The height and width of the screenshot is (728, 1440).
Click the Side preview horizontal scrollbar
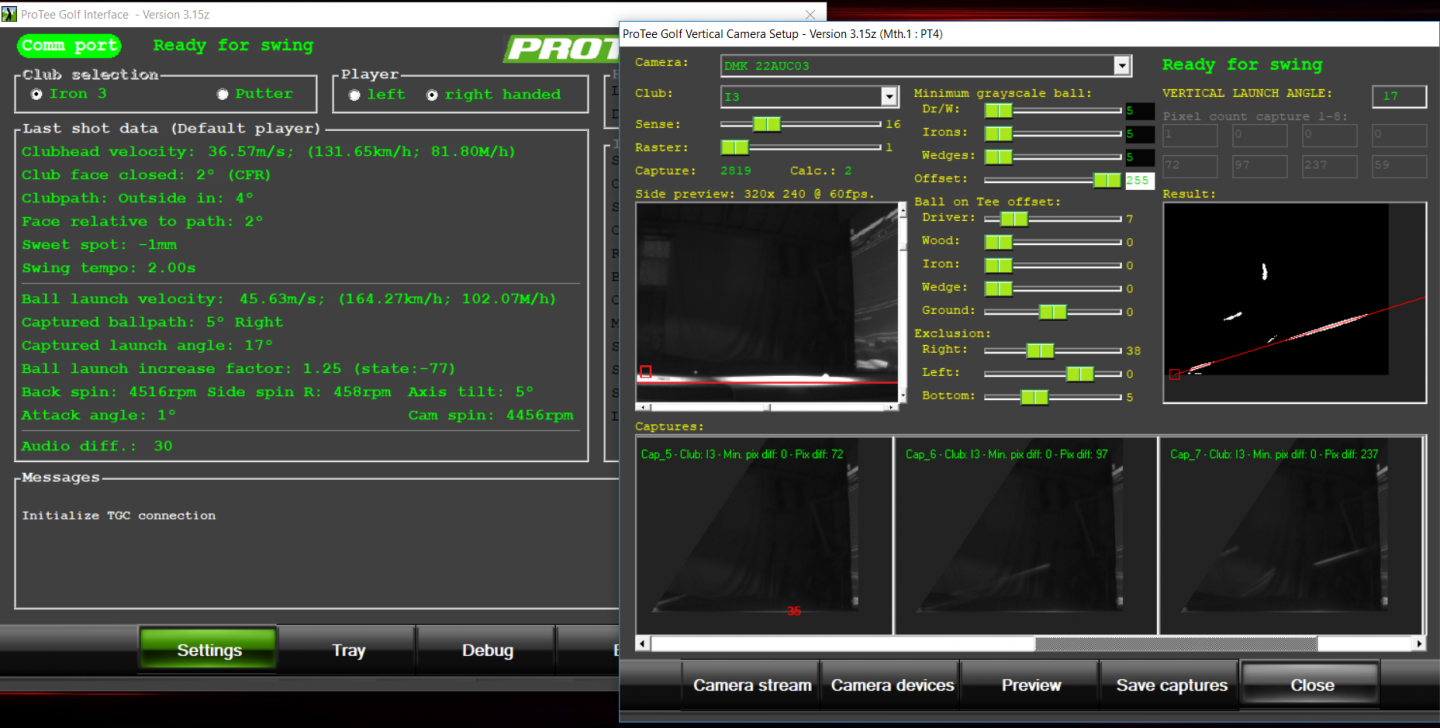(x=768, y=407)
